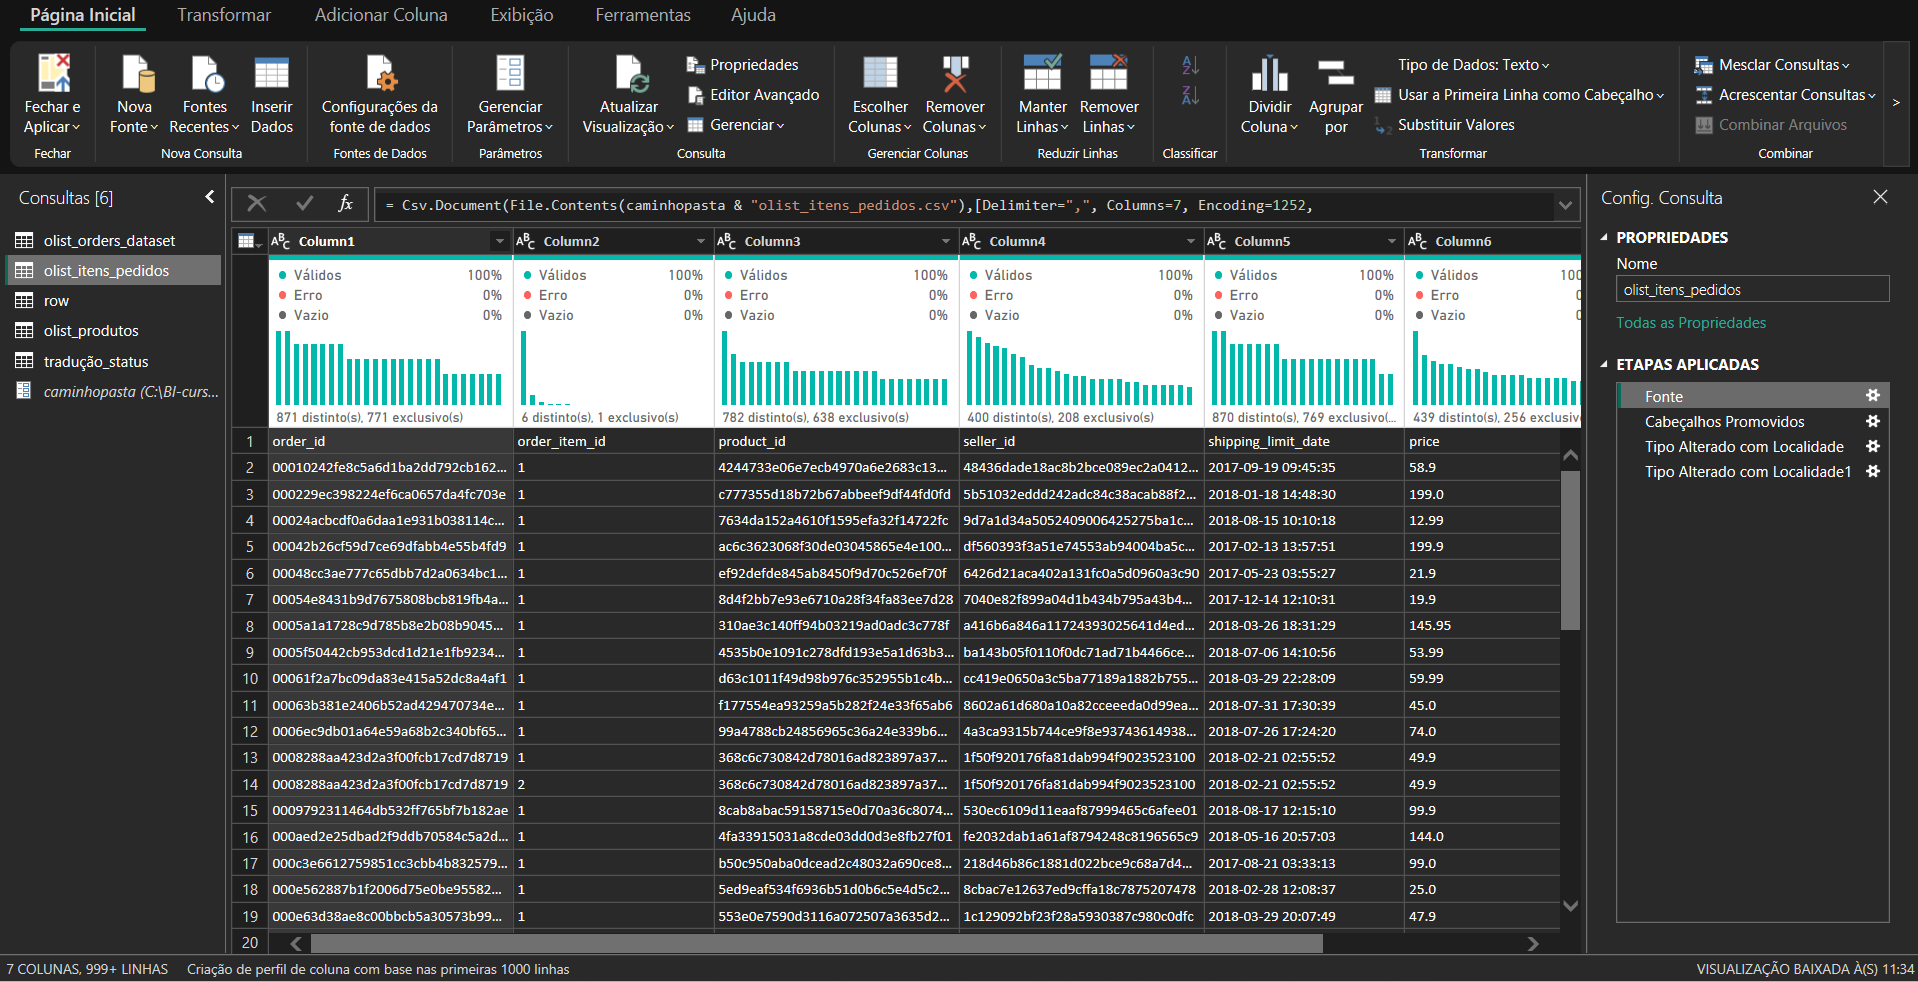Click Column6 type icon ABC
The width and height of the screenshot is (1918, 982).
point(1417,241)
